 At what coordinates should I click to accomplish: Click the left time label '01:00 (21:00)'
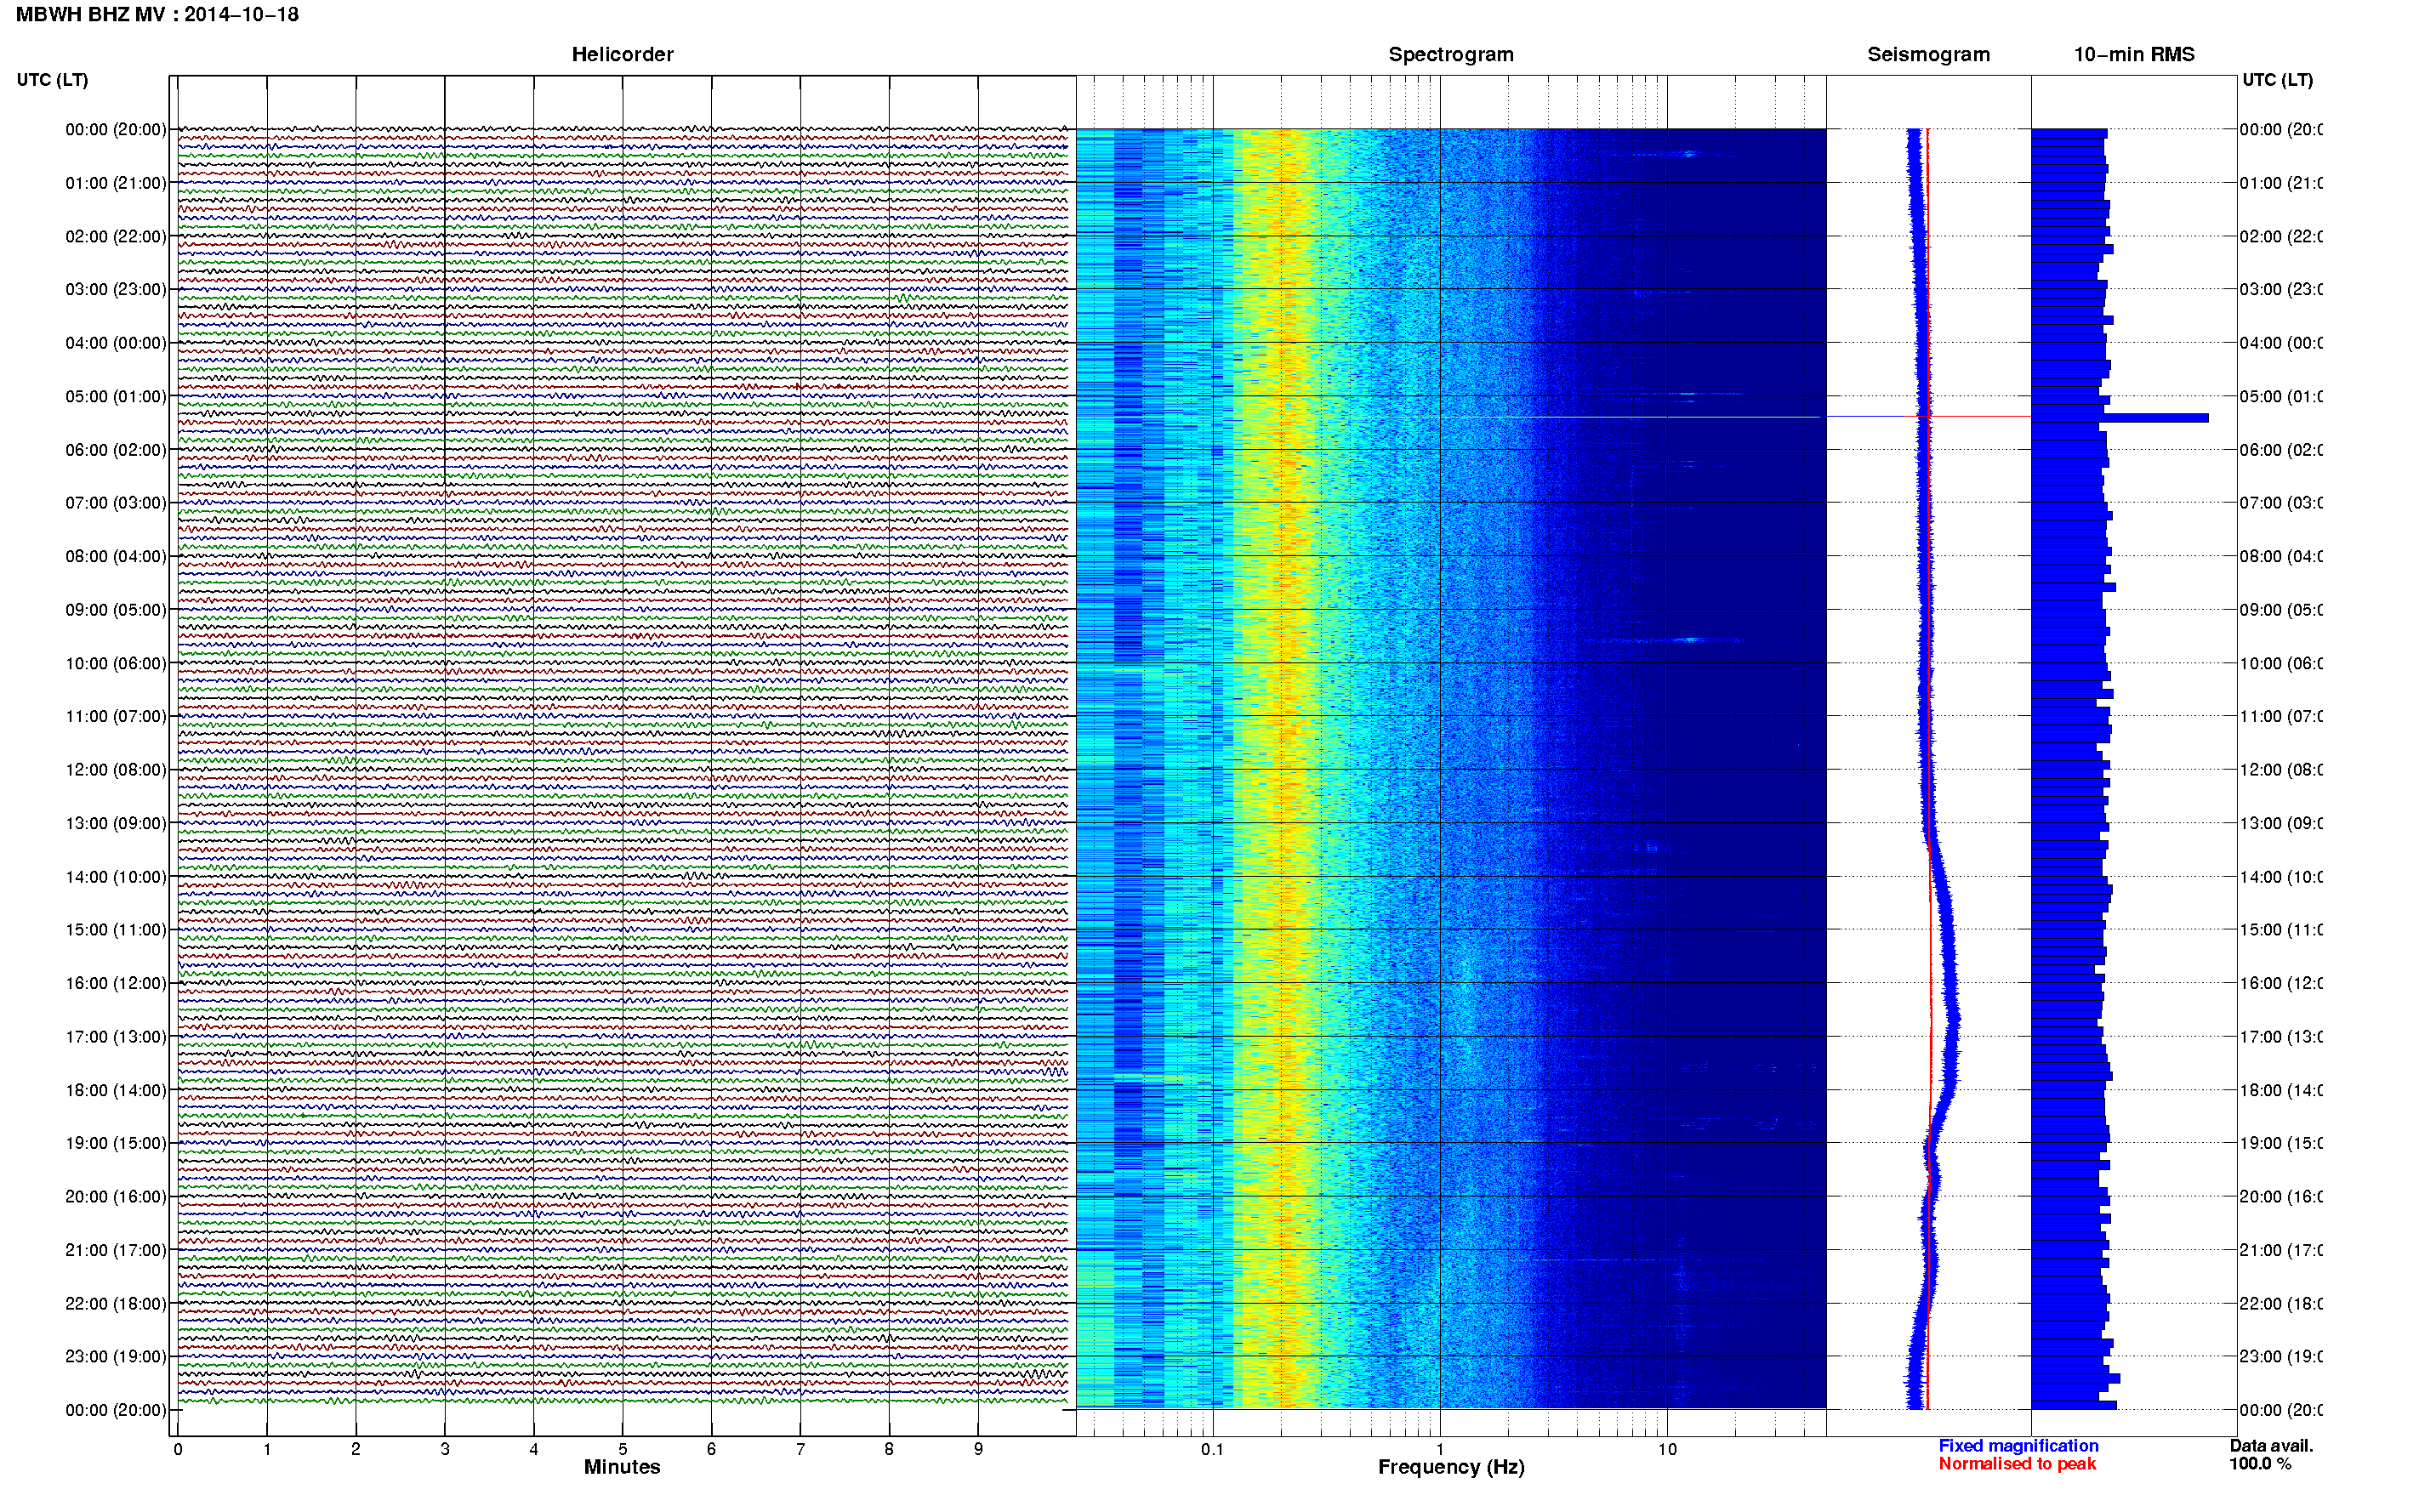(x=116, y=183)
